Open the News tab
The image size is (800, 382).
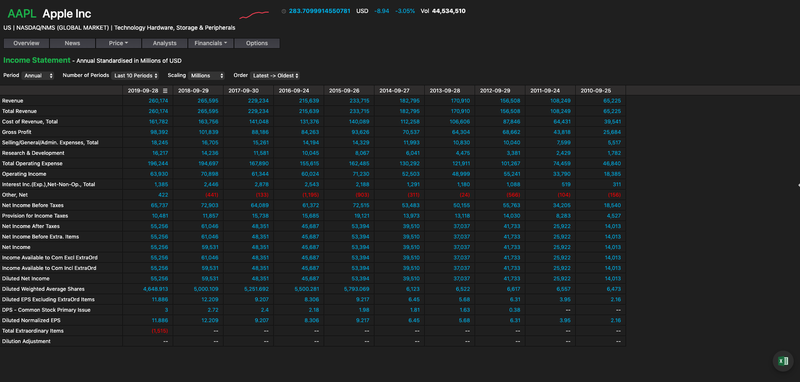[x=72, y=43]
